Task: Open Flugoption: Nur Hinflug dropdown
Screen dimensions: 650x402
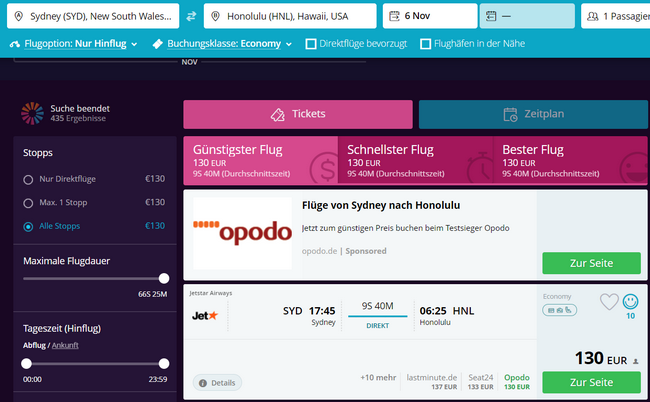Action: pos(80,44)
